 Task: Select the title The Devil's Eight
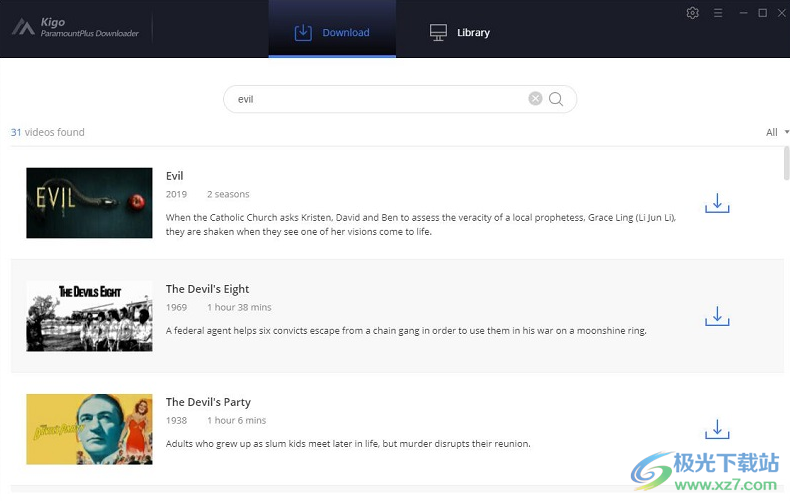click(x=207, y=289)
